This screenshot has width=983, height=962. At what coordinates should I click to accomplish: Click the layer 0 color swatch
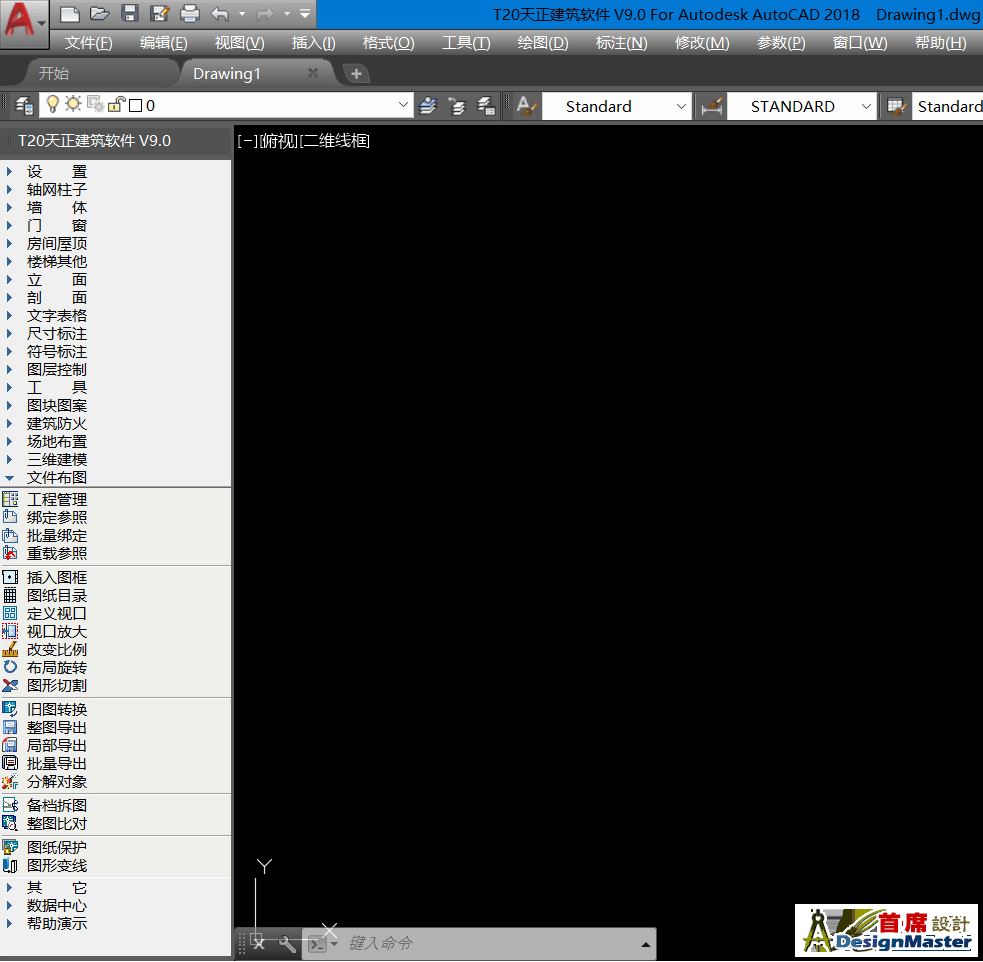pos(135,105)
